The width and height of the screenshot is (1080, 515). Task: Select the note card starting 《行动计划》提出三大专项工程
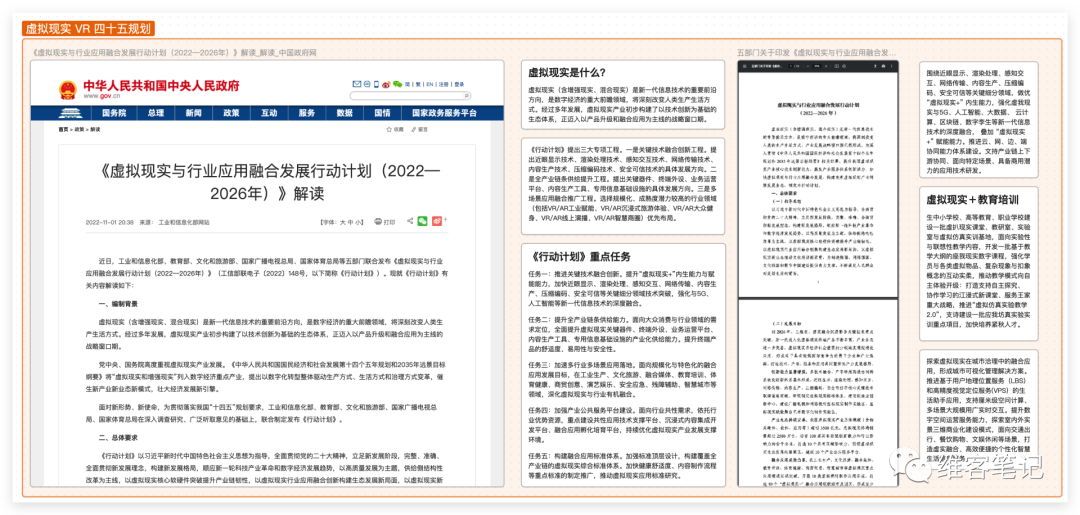click(x=623, y=187)
